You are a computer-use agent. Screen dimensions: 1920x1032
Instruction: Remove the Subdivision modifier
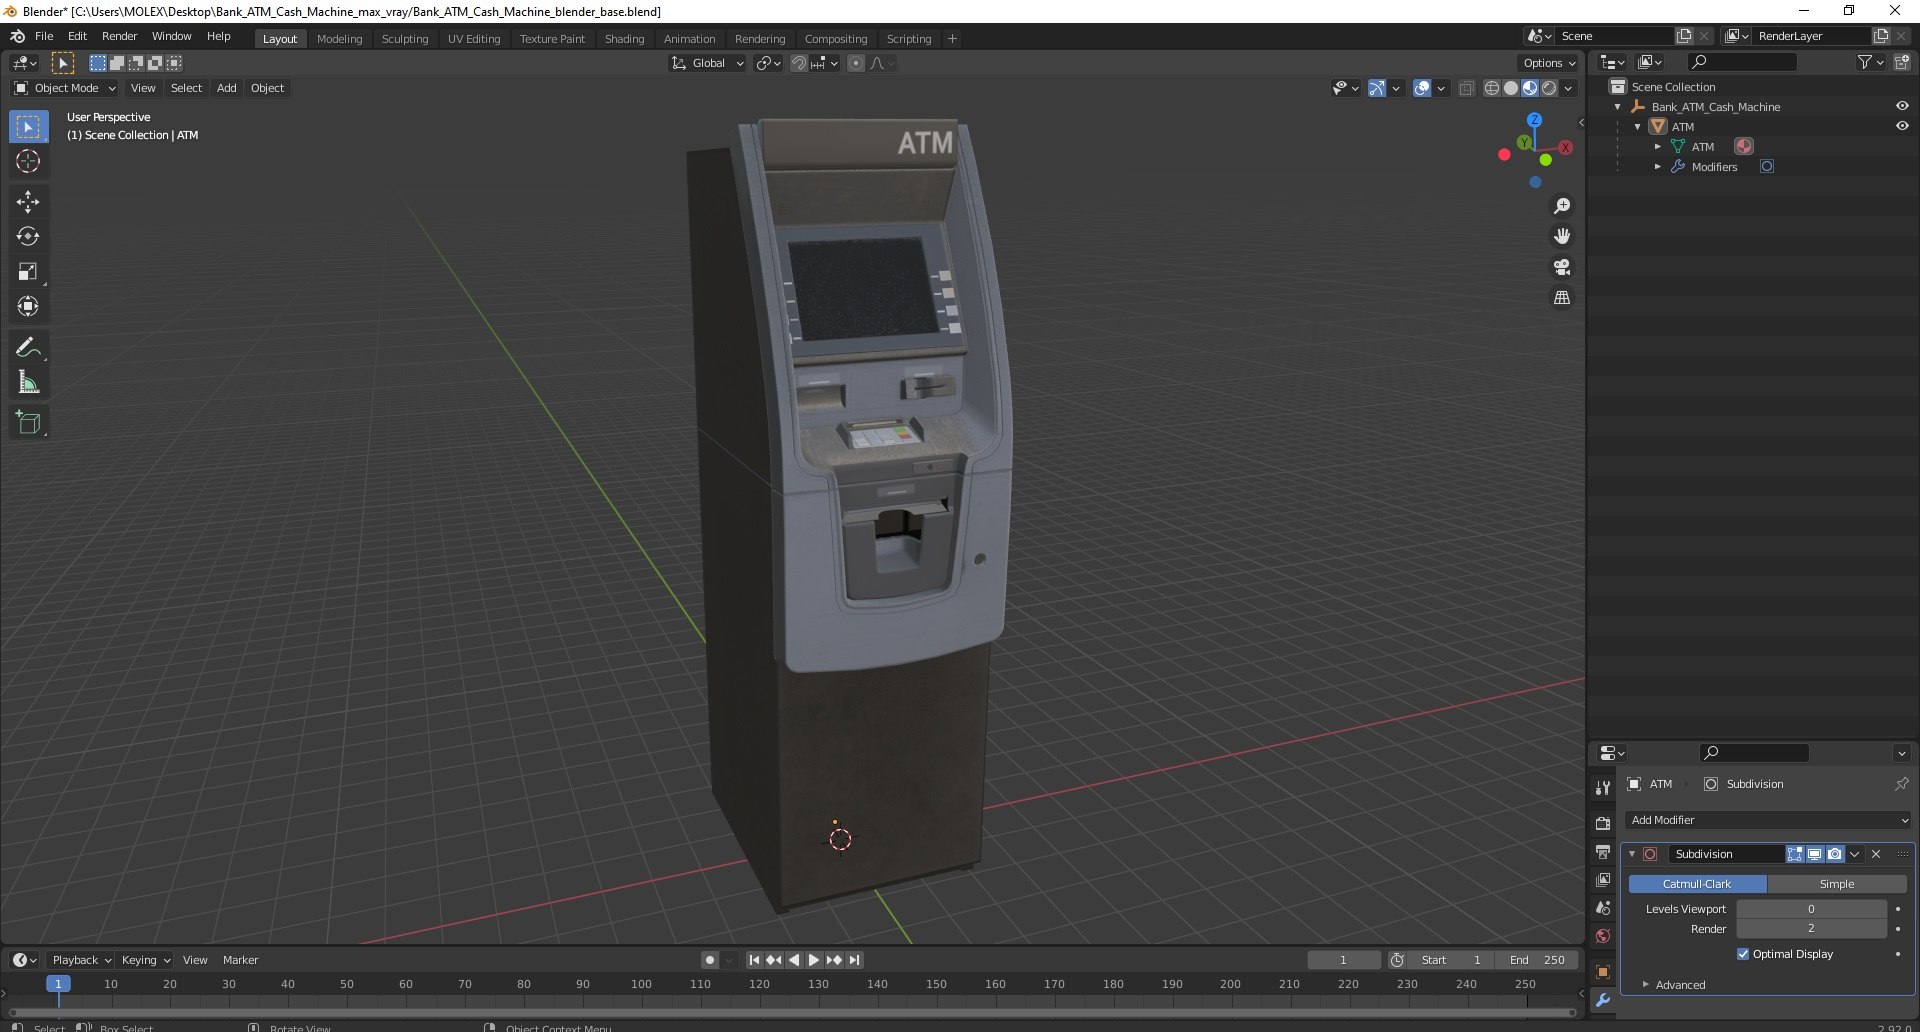pos(1876,854)
